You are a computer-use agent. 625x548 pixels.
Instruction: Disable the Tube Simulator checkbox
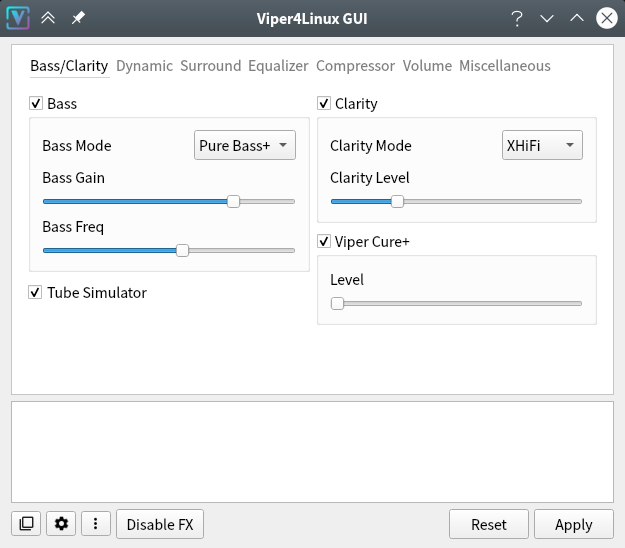pos(35,293)
